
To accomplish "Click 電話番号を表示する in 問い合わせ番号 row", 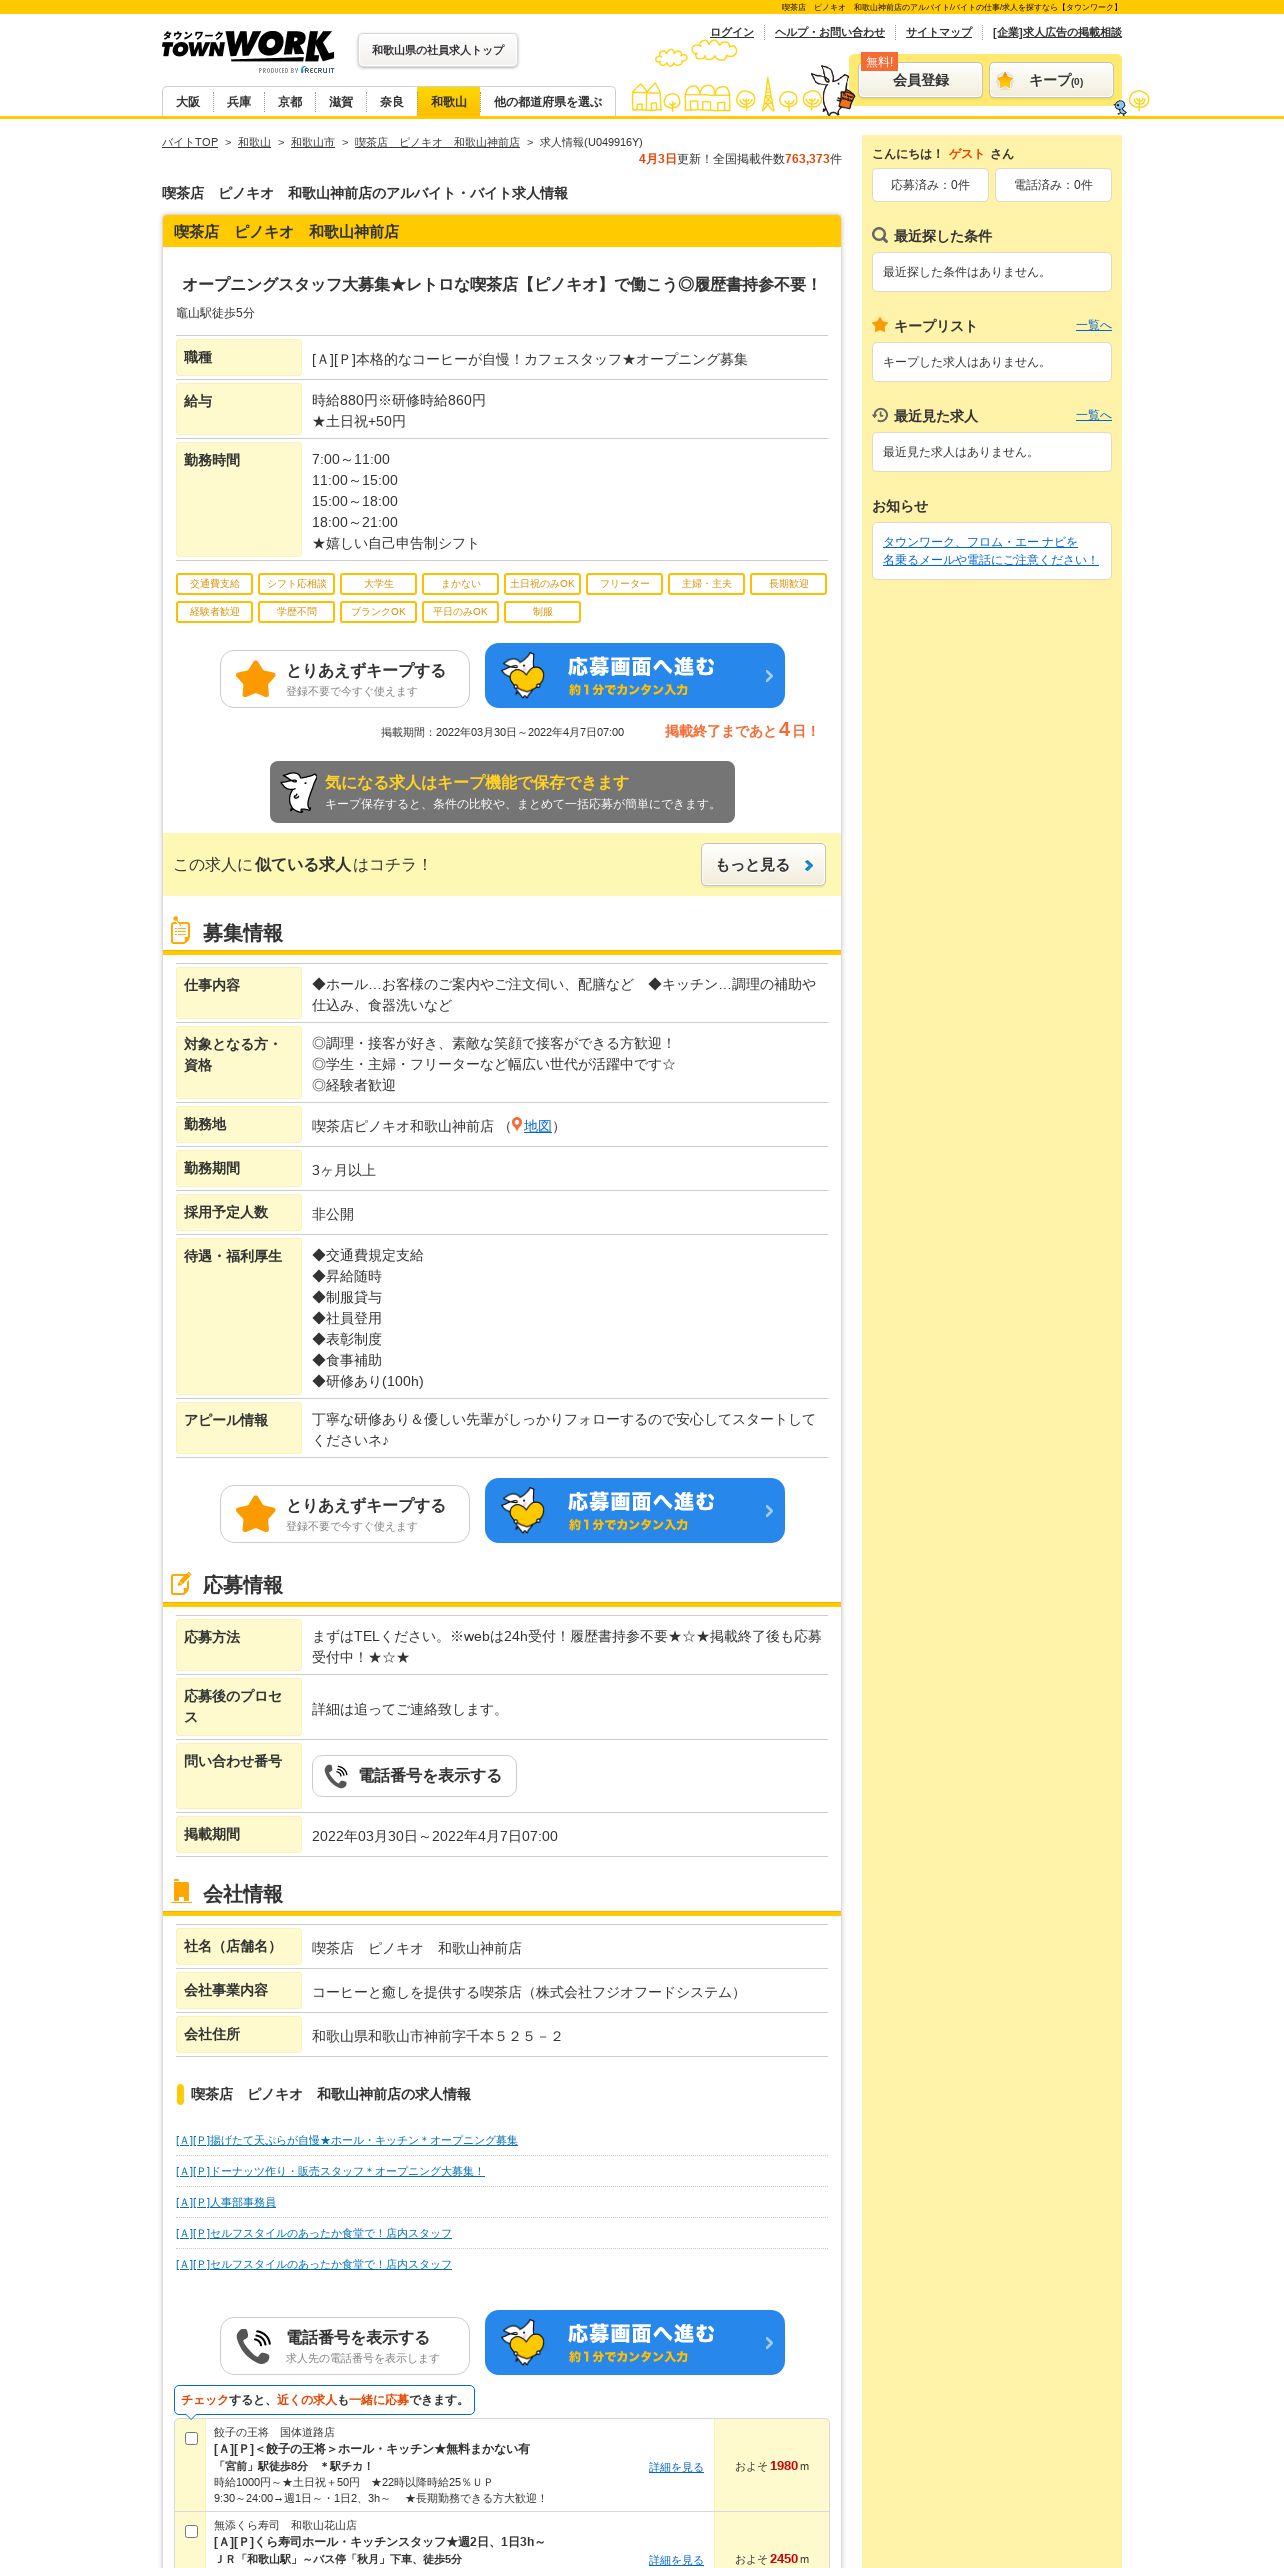I will coord(414,1776).
